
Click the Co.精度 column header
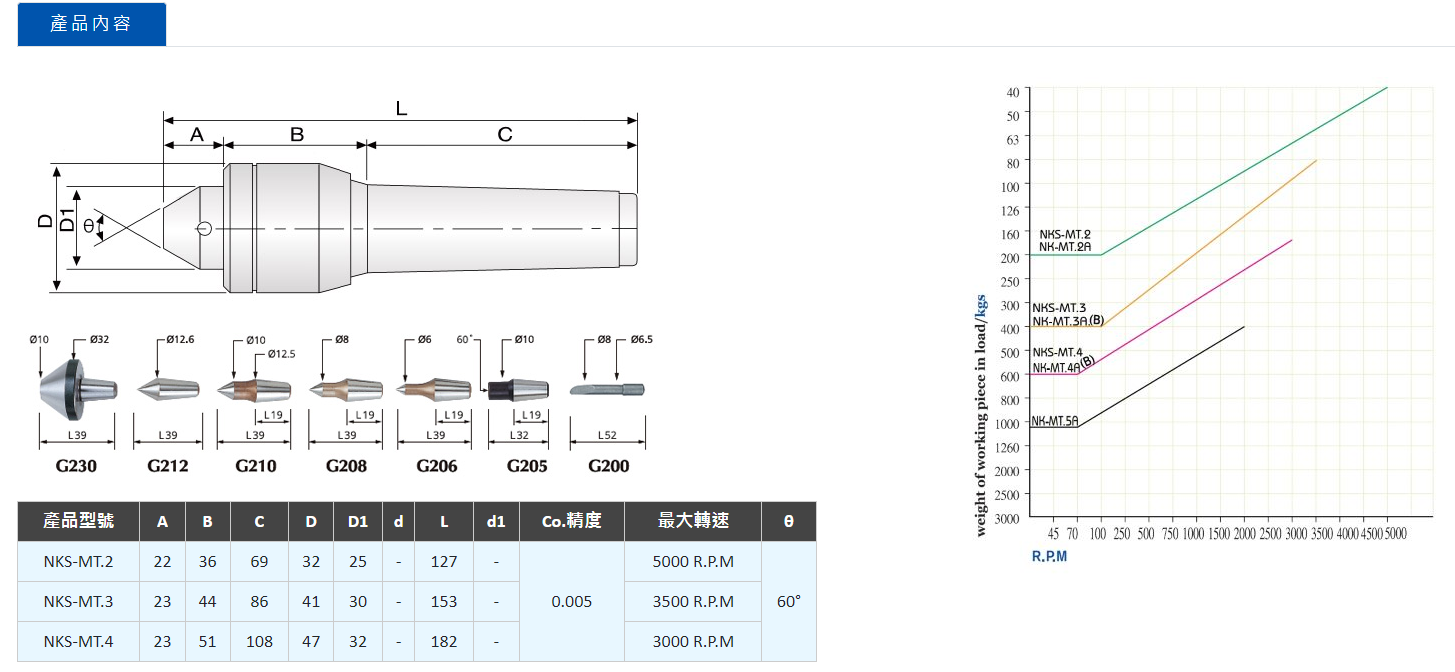pos(571,521)
